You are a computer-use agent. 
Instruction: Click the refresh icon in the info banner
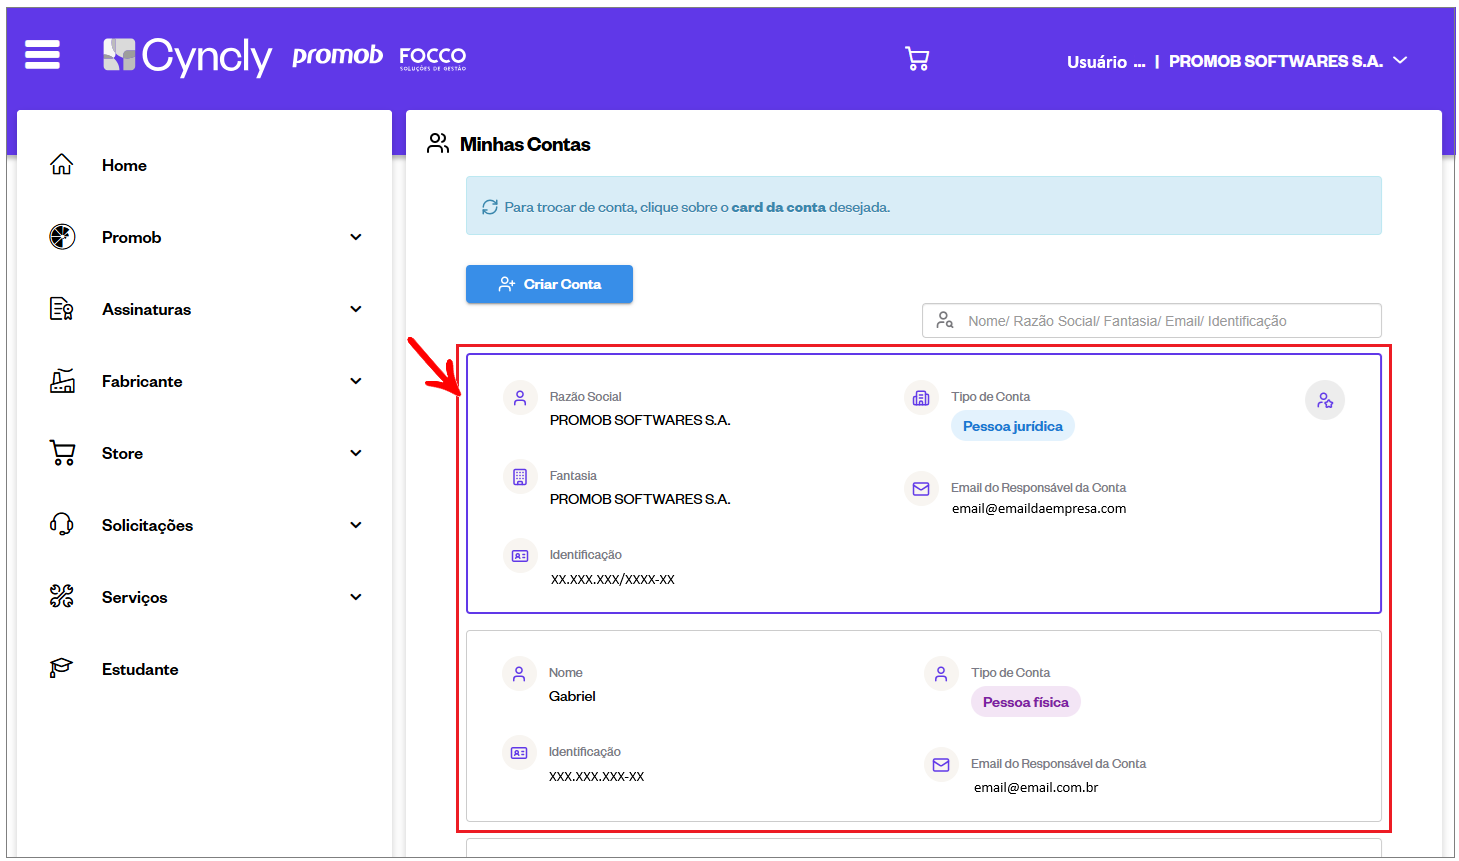(x=490, y=207)
